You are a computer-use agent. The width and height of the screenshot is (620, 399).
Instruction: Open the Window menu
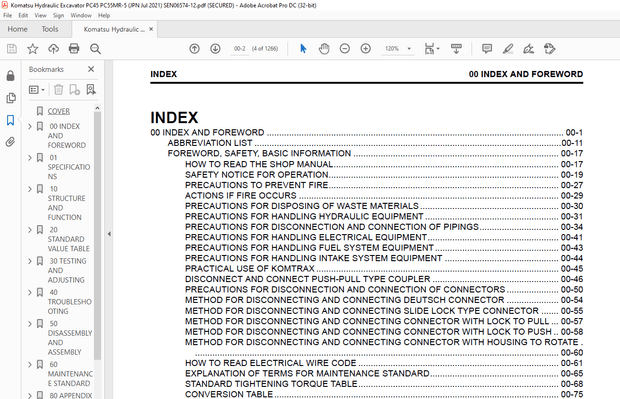tap(81, 15)
